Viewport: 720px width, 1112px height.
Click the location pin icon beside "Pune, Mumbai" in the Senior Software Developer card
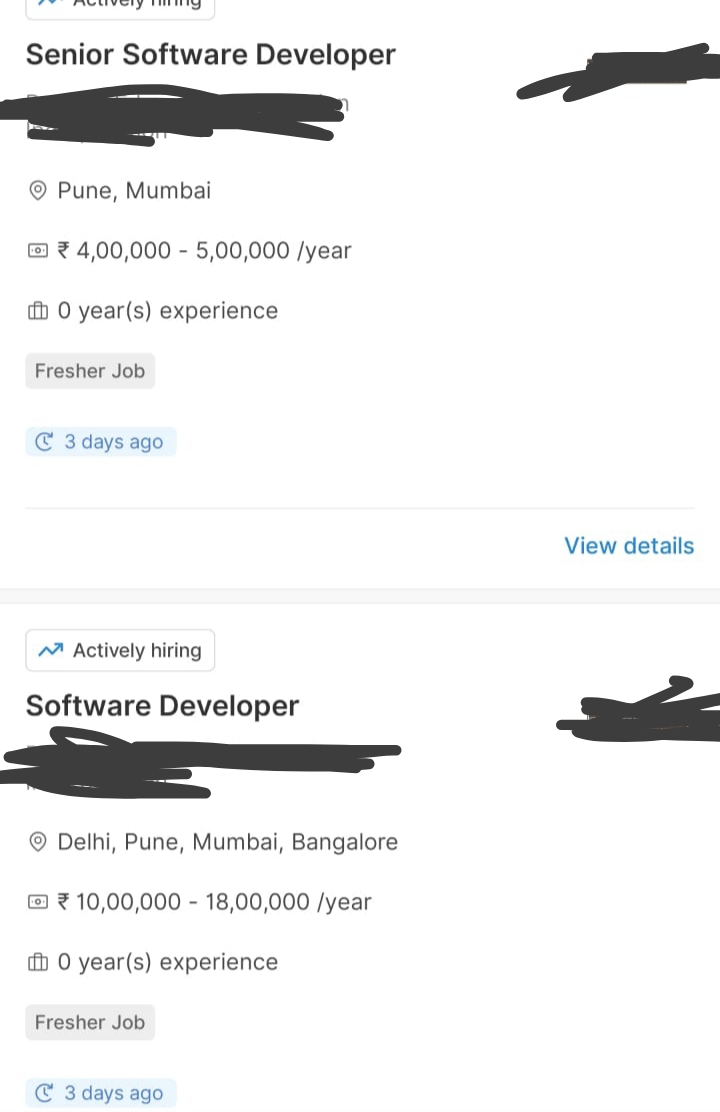click(38, 191)
